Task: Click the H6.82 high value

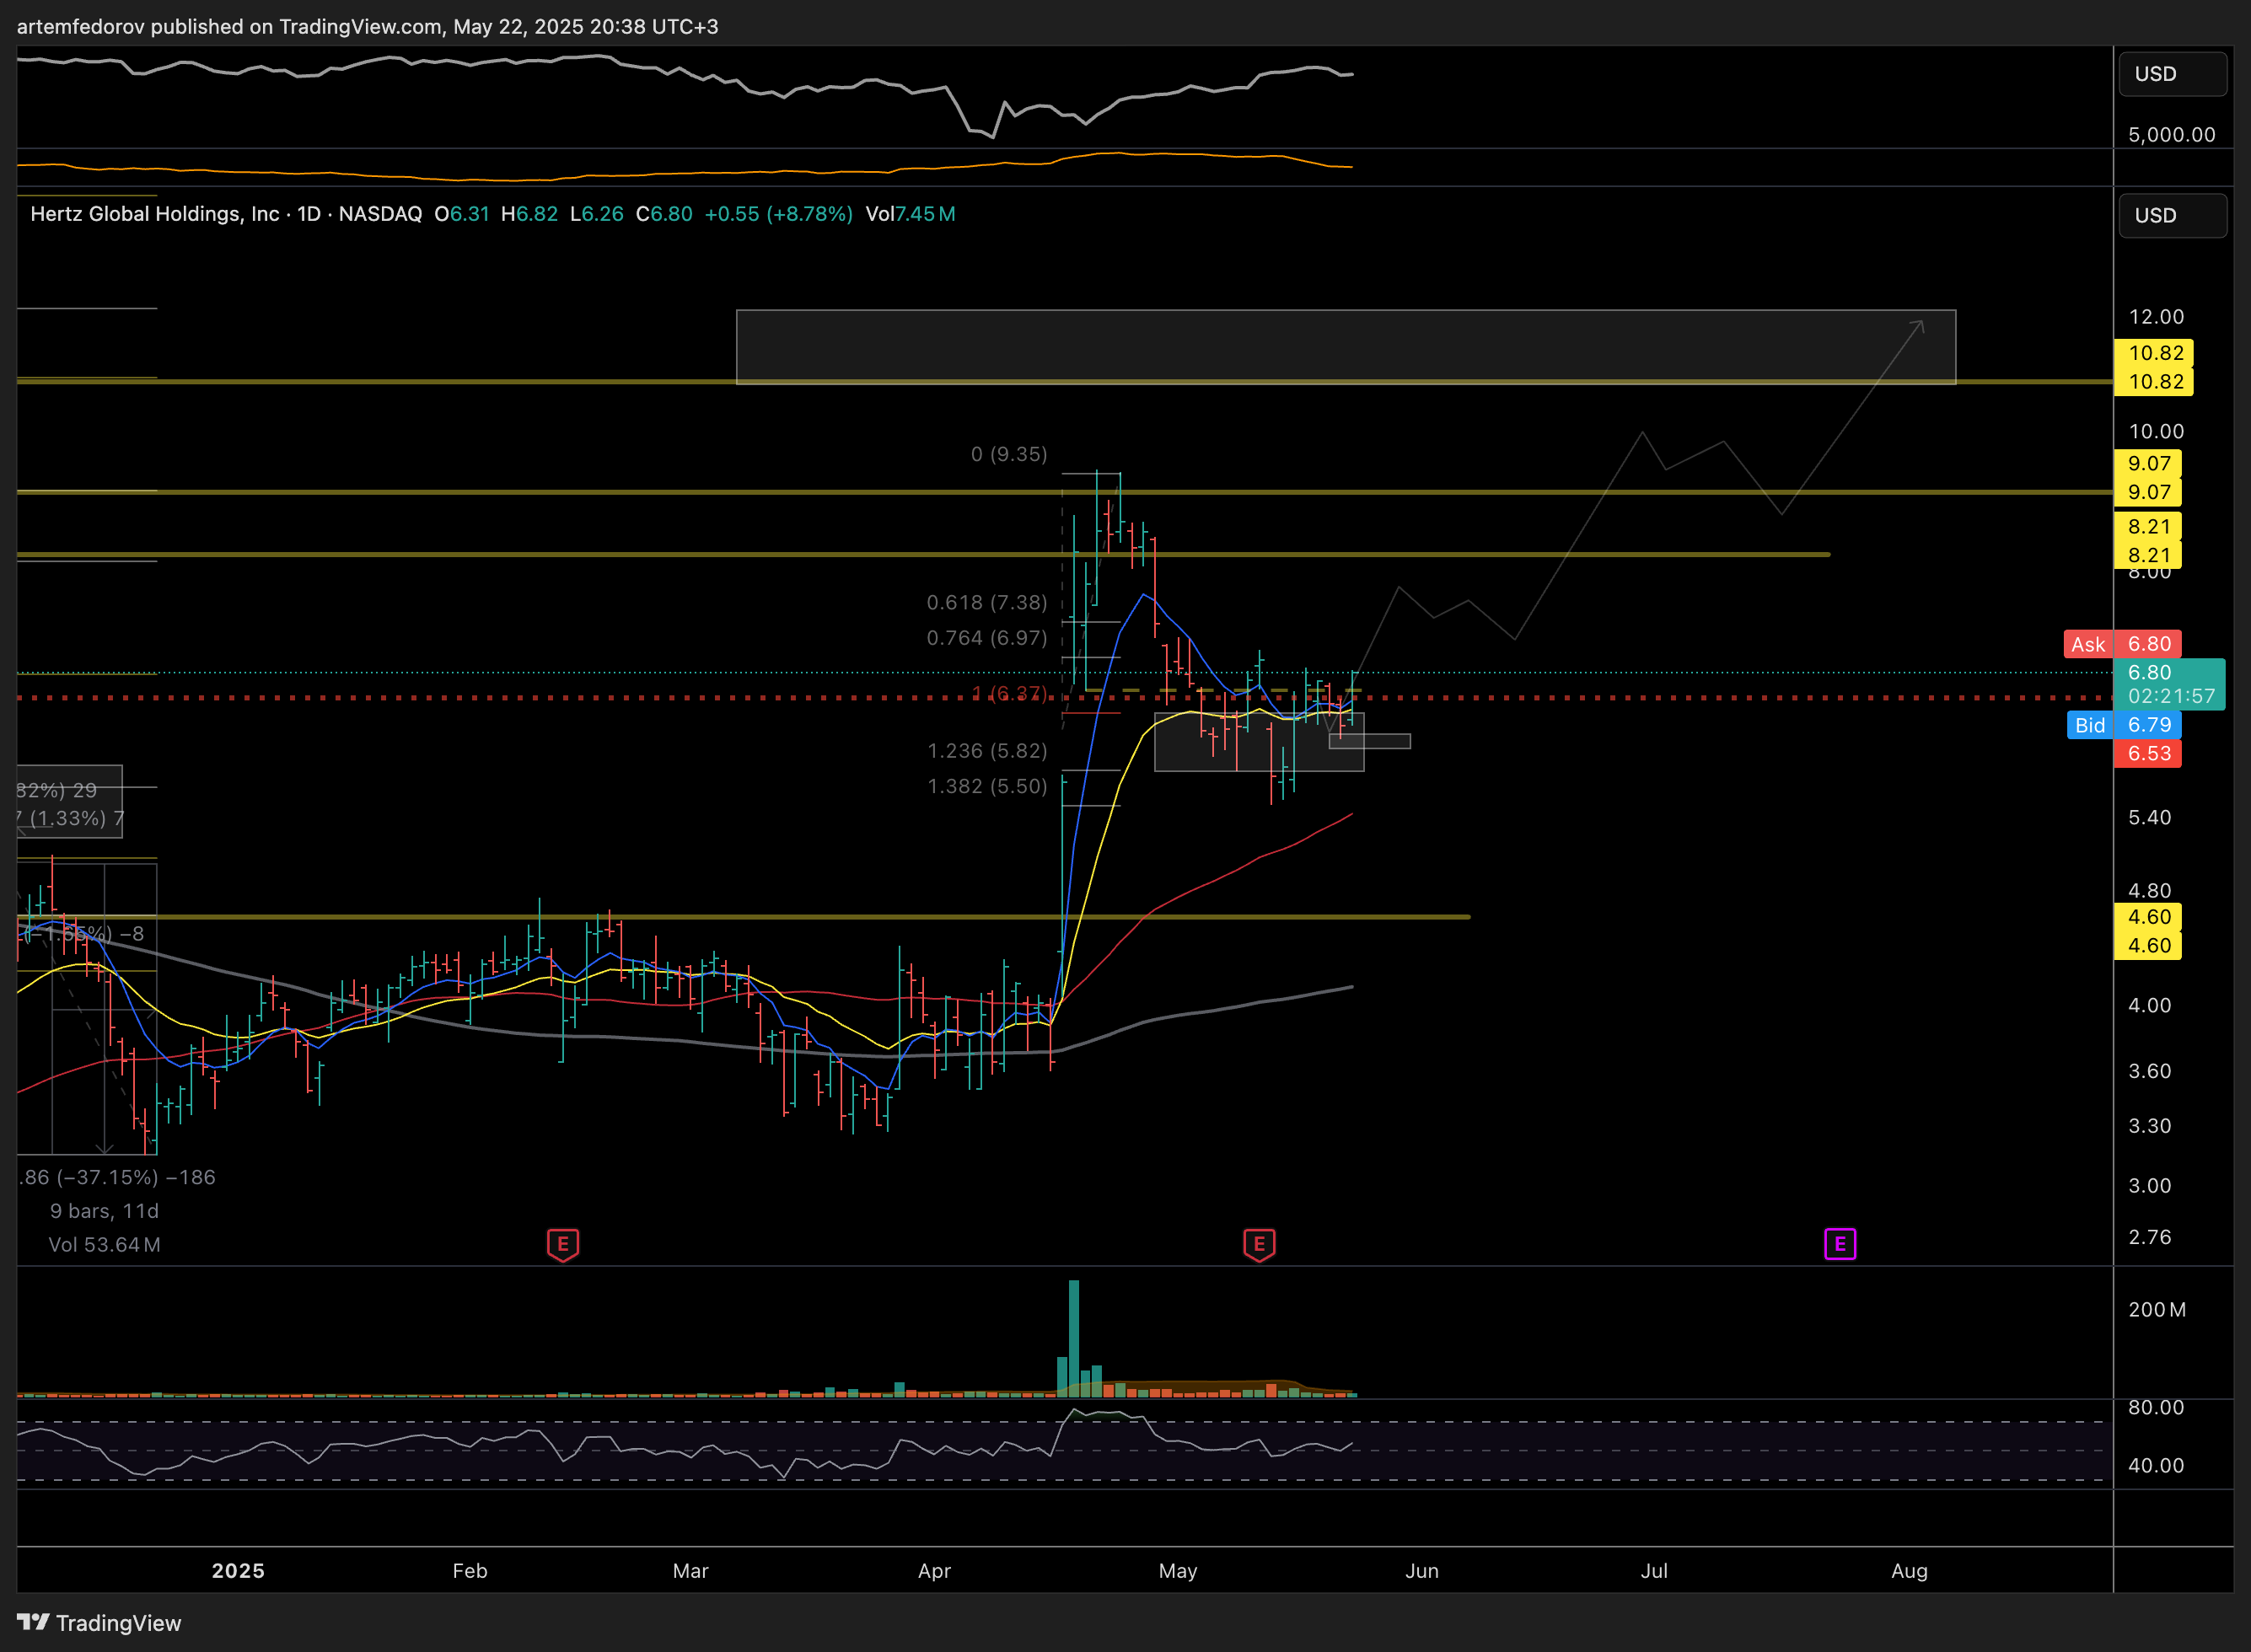Action: point(529,214)
